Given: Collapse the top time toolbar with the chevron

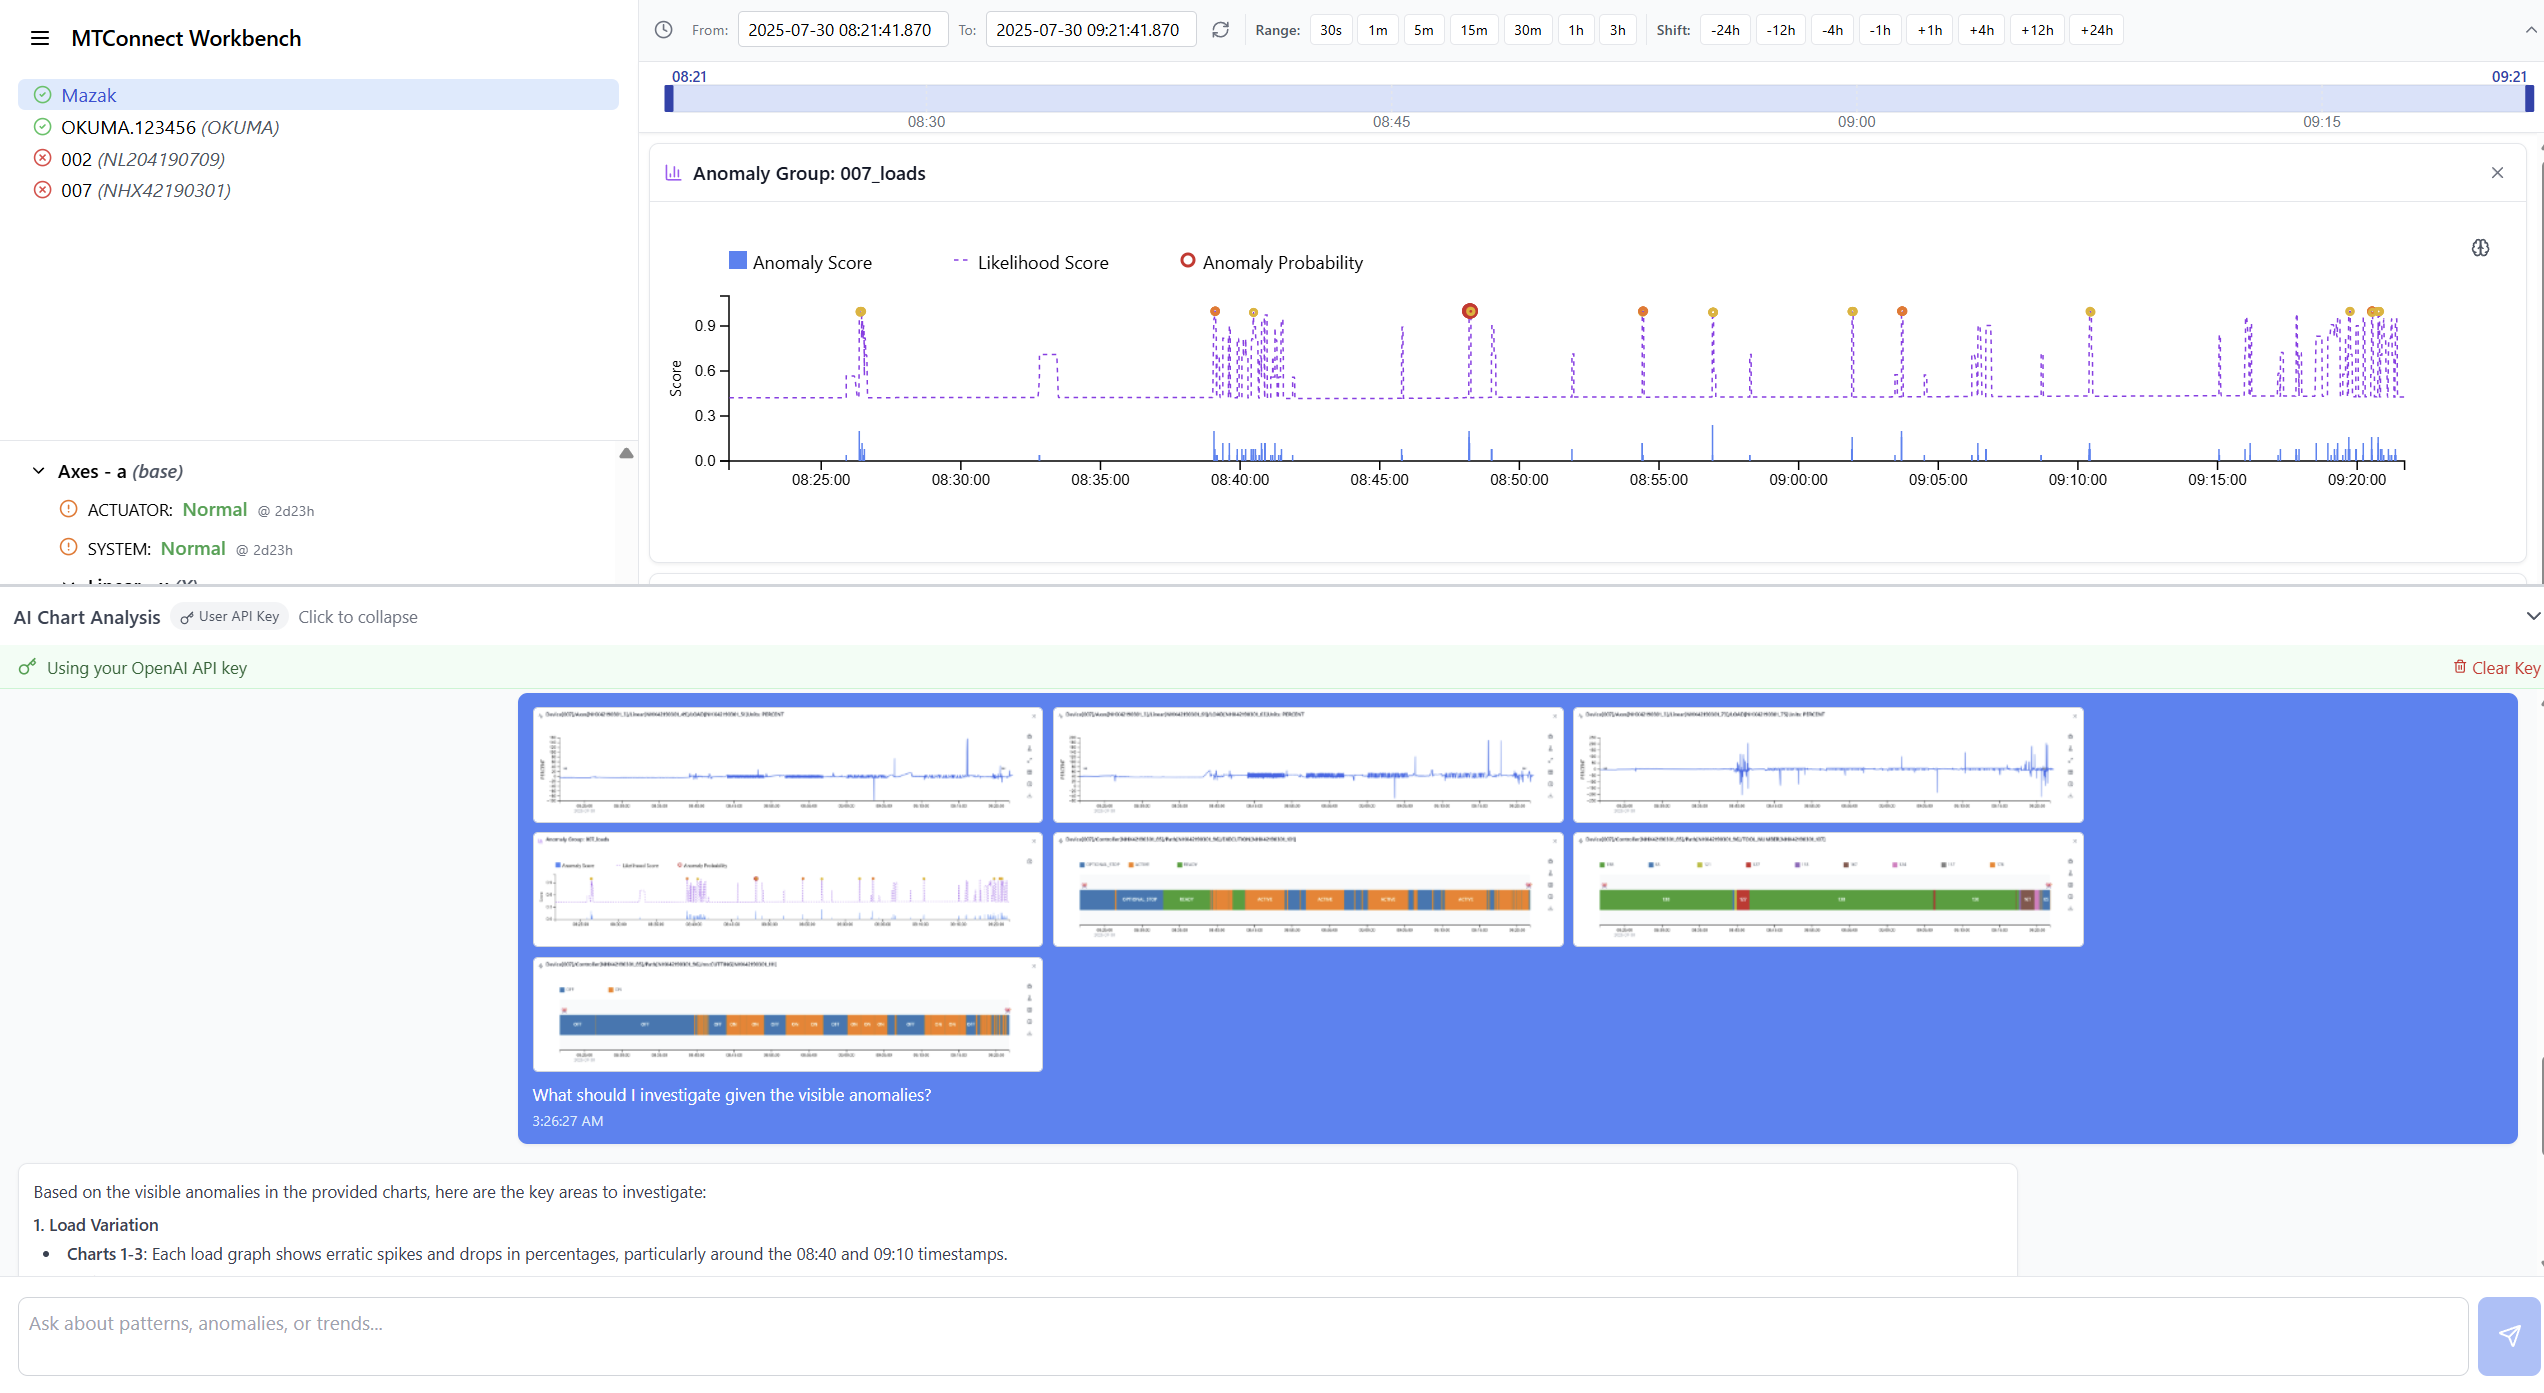Looking at the screenshot, I should coord(2531,30).
